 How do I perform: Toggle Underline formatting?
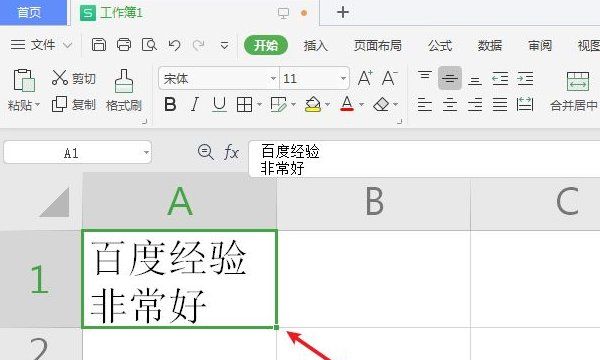tap(219, 104)
